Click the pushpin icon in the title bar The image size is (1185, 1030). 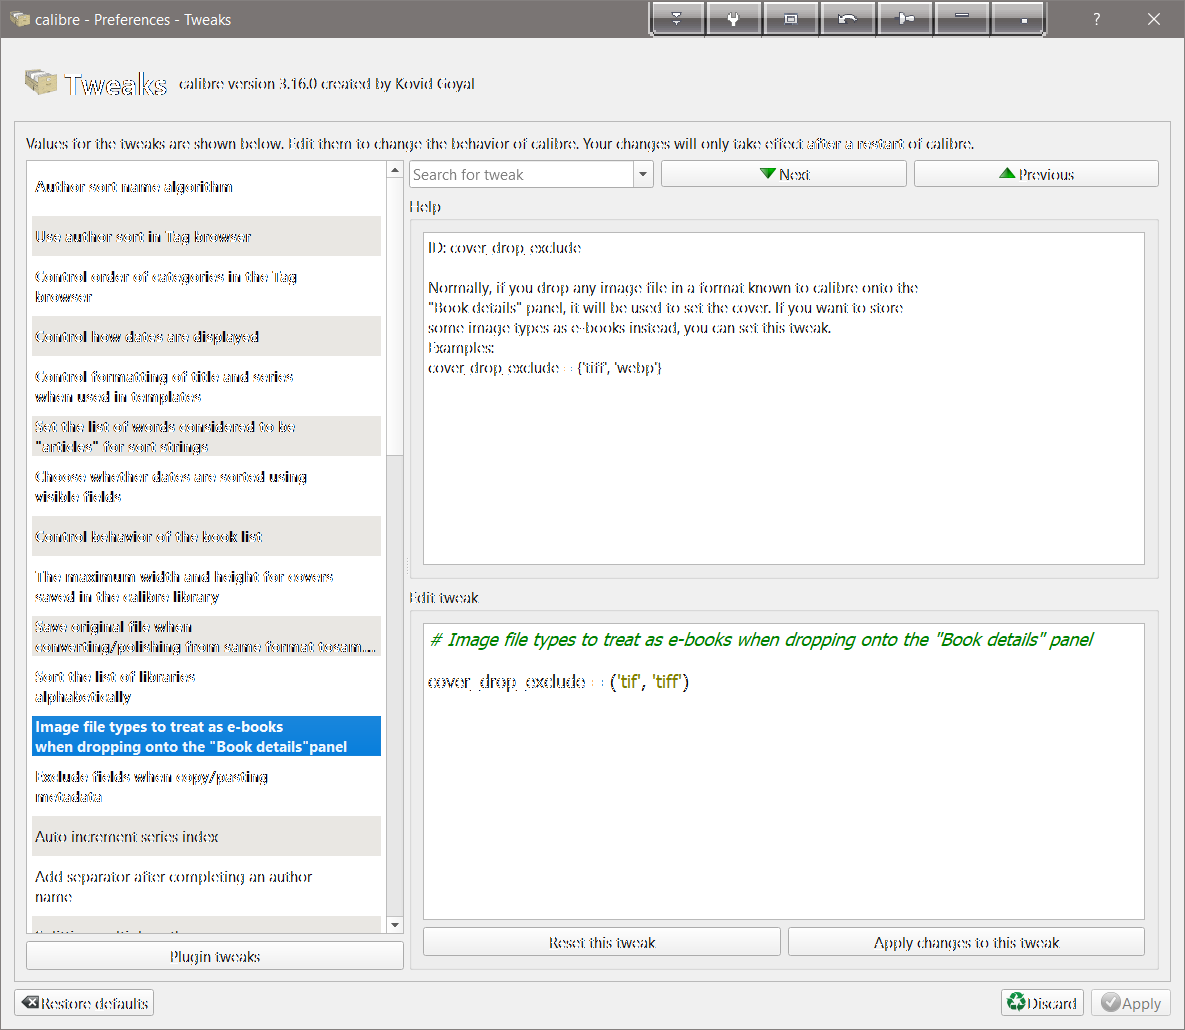(905, 19)
